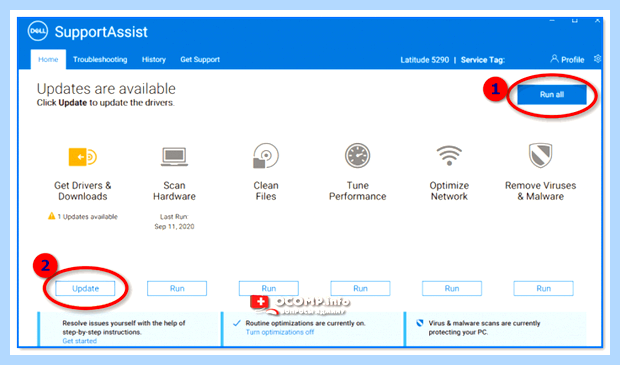The height and width of the screenshot is (365, 620).
Task: Click the Turn optimizations off link
Action: (x=280, y=332)
